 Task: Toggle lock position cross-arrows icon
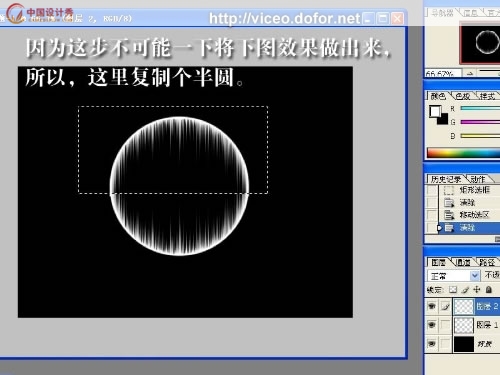point(477,290)
